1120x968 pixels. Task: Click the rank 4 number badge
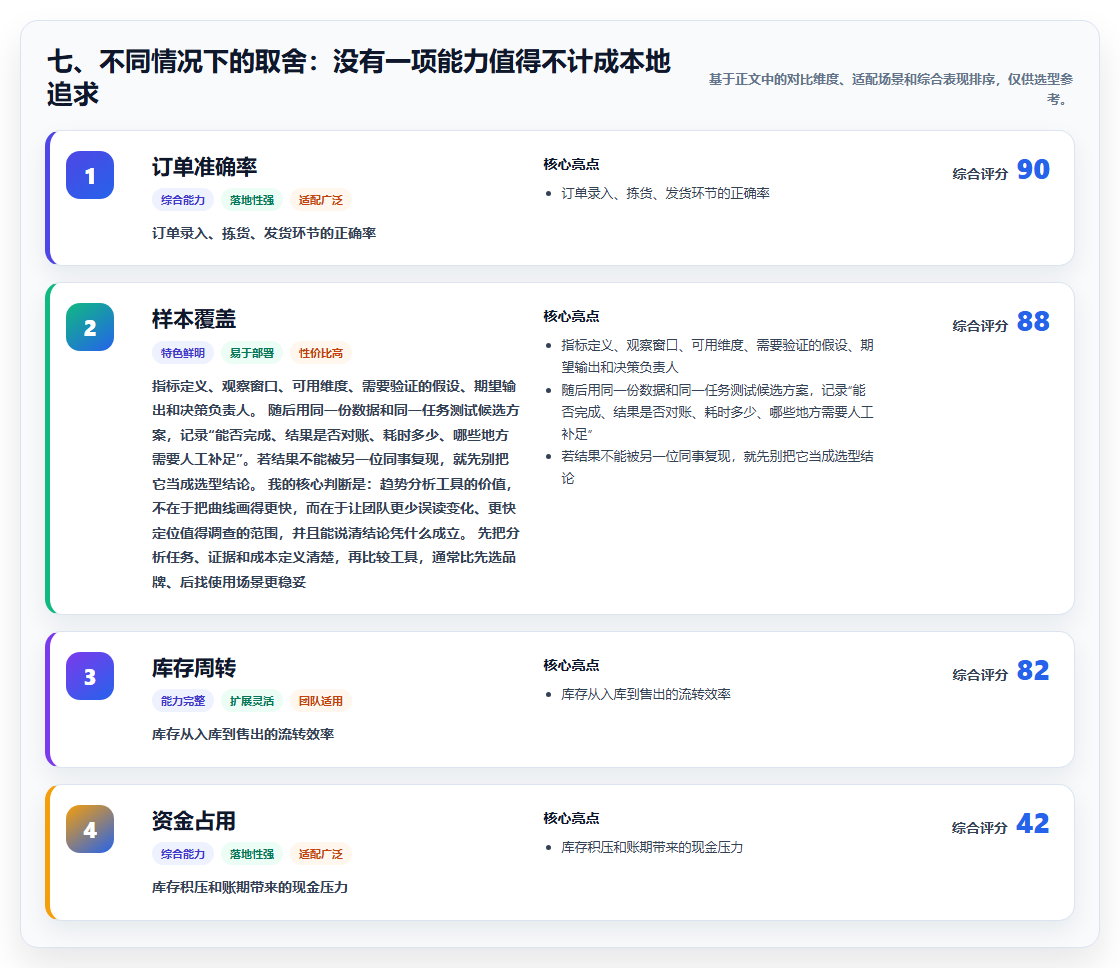pos(90,829)
